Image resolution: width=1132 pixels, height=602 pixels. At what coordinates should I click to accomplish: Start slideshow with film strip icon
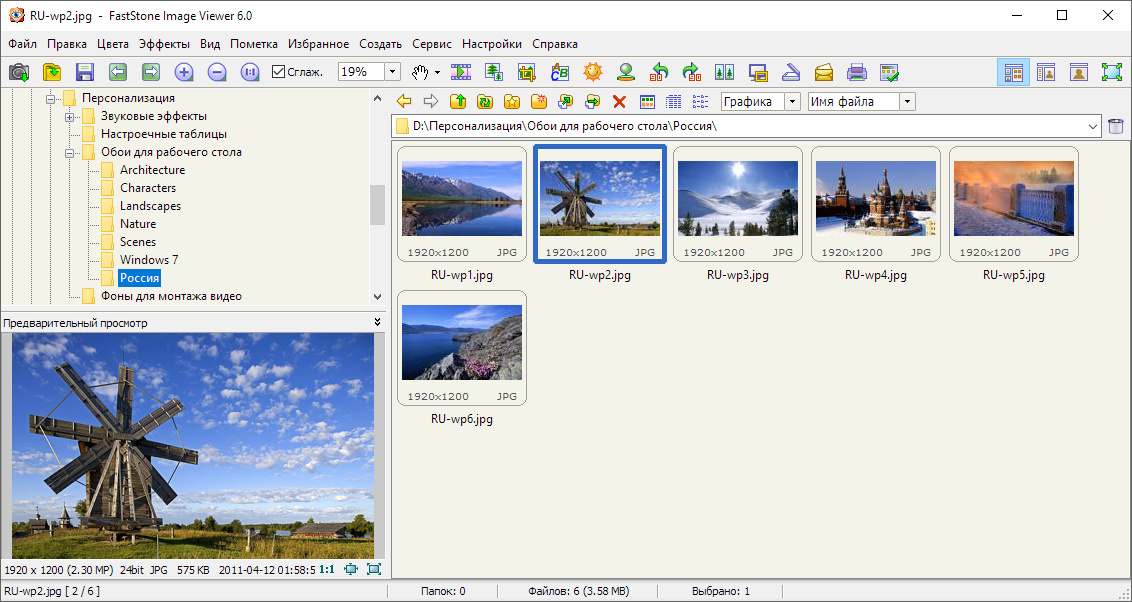point(461,71)
